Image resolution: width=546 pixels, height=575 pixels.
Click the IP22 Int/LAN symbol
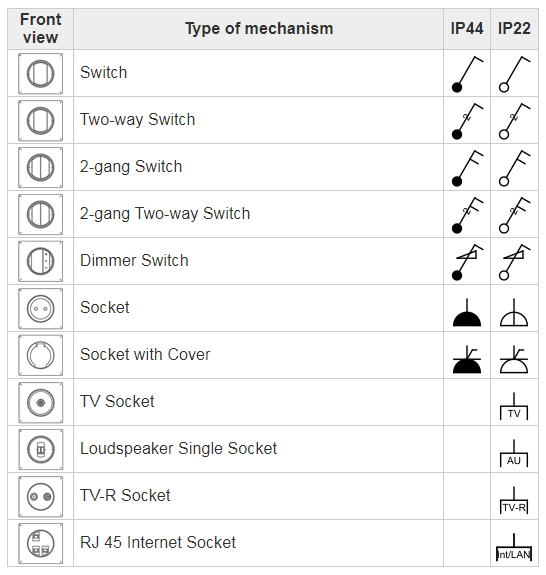[514, 547]
